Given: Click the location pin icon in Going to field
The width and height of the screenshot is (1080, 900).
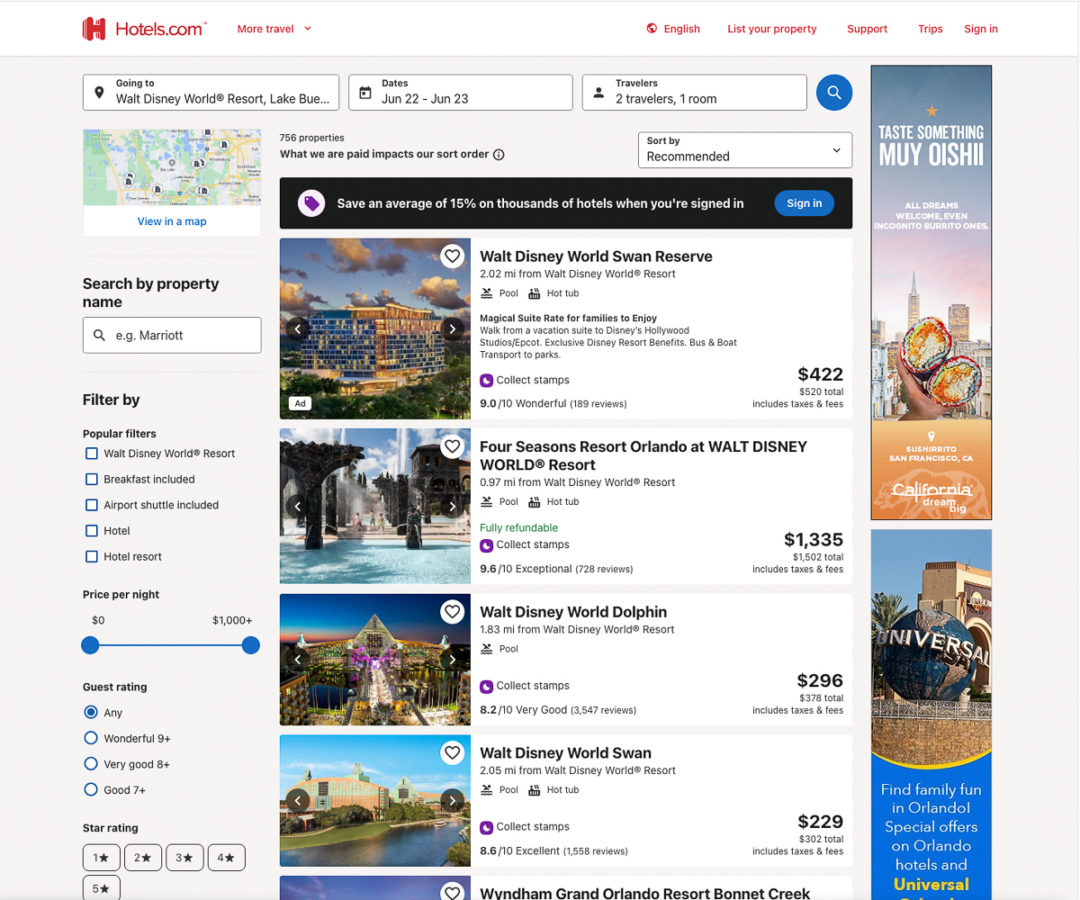Looking at the screenshot, I should tap(99, 92).
